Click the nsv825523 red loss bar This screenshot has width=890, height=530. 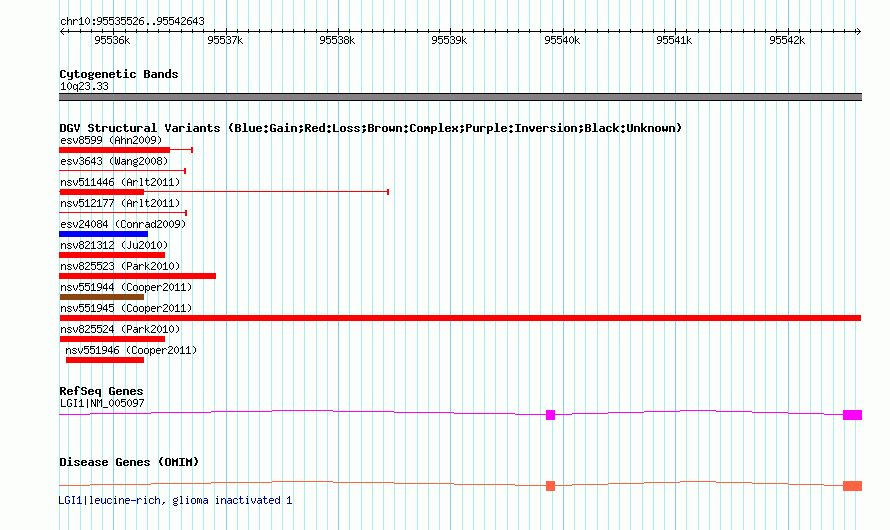point(137,276)
